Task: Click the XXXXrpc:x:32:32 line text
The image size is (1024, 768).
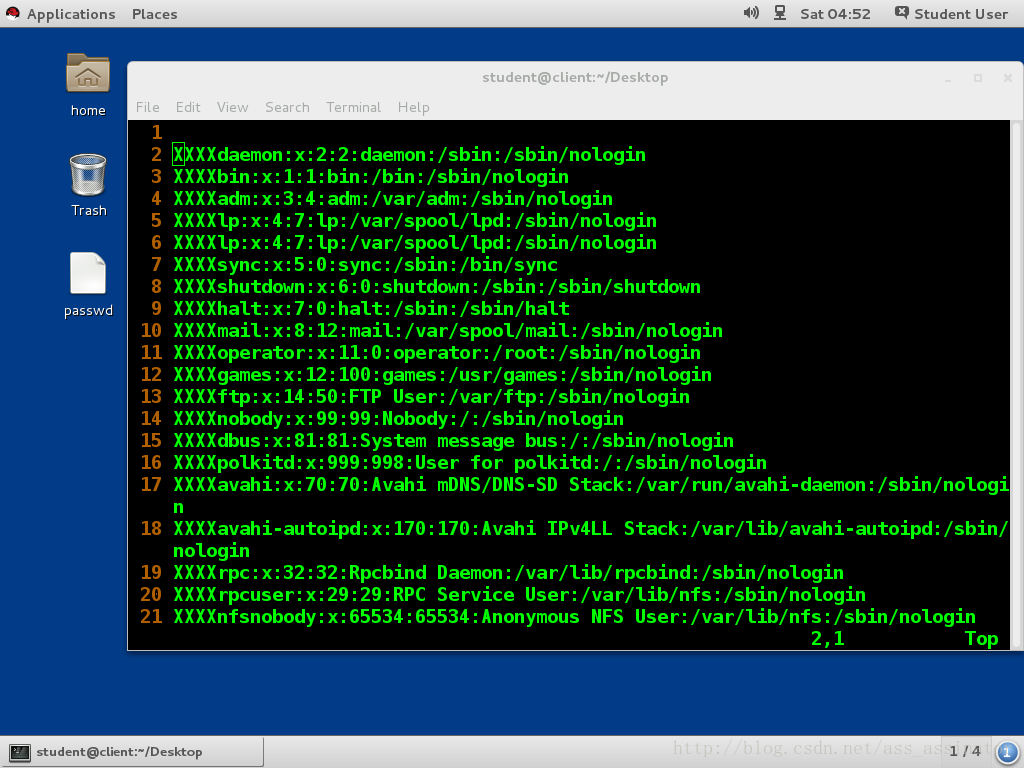Action: click(509, 573)
